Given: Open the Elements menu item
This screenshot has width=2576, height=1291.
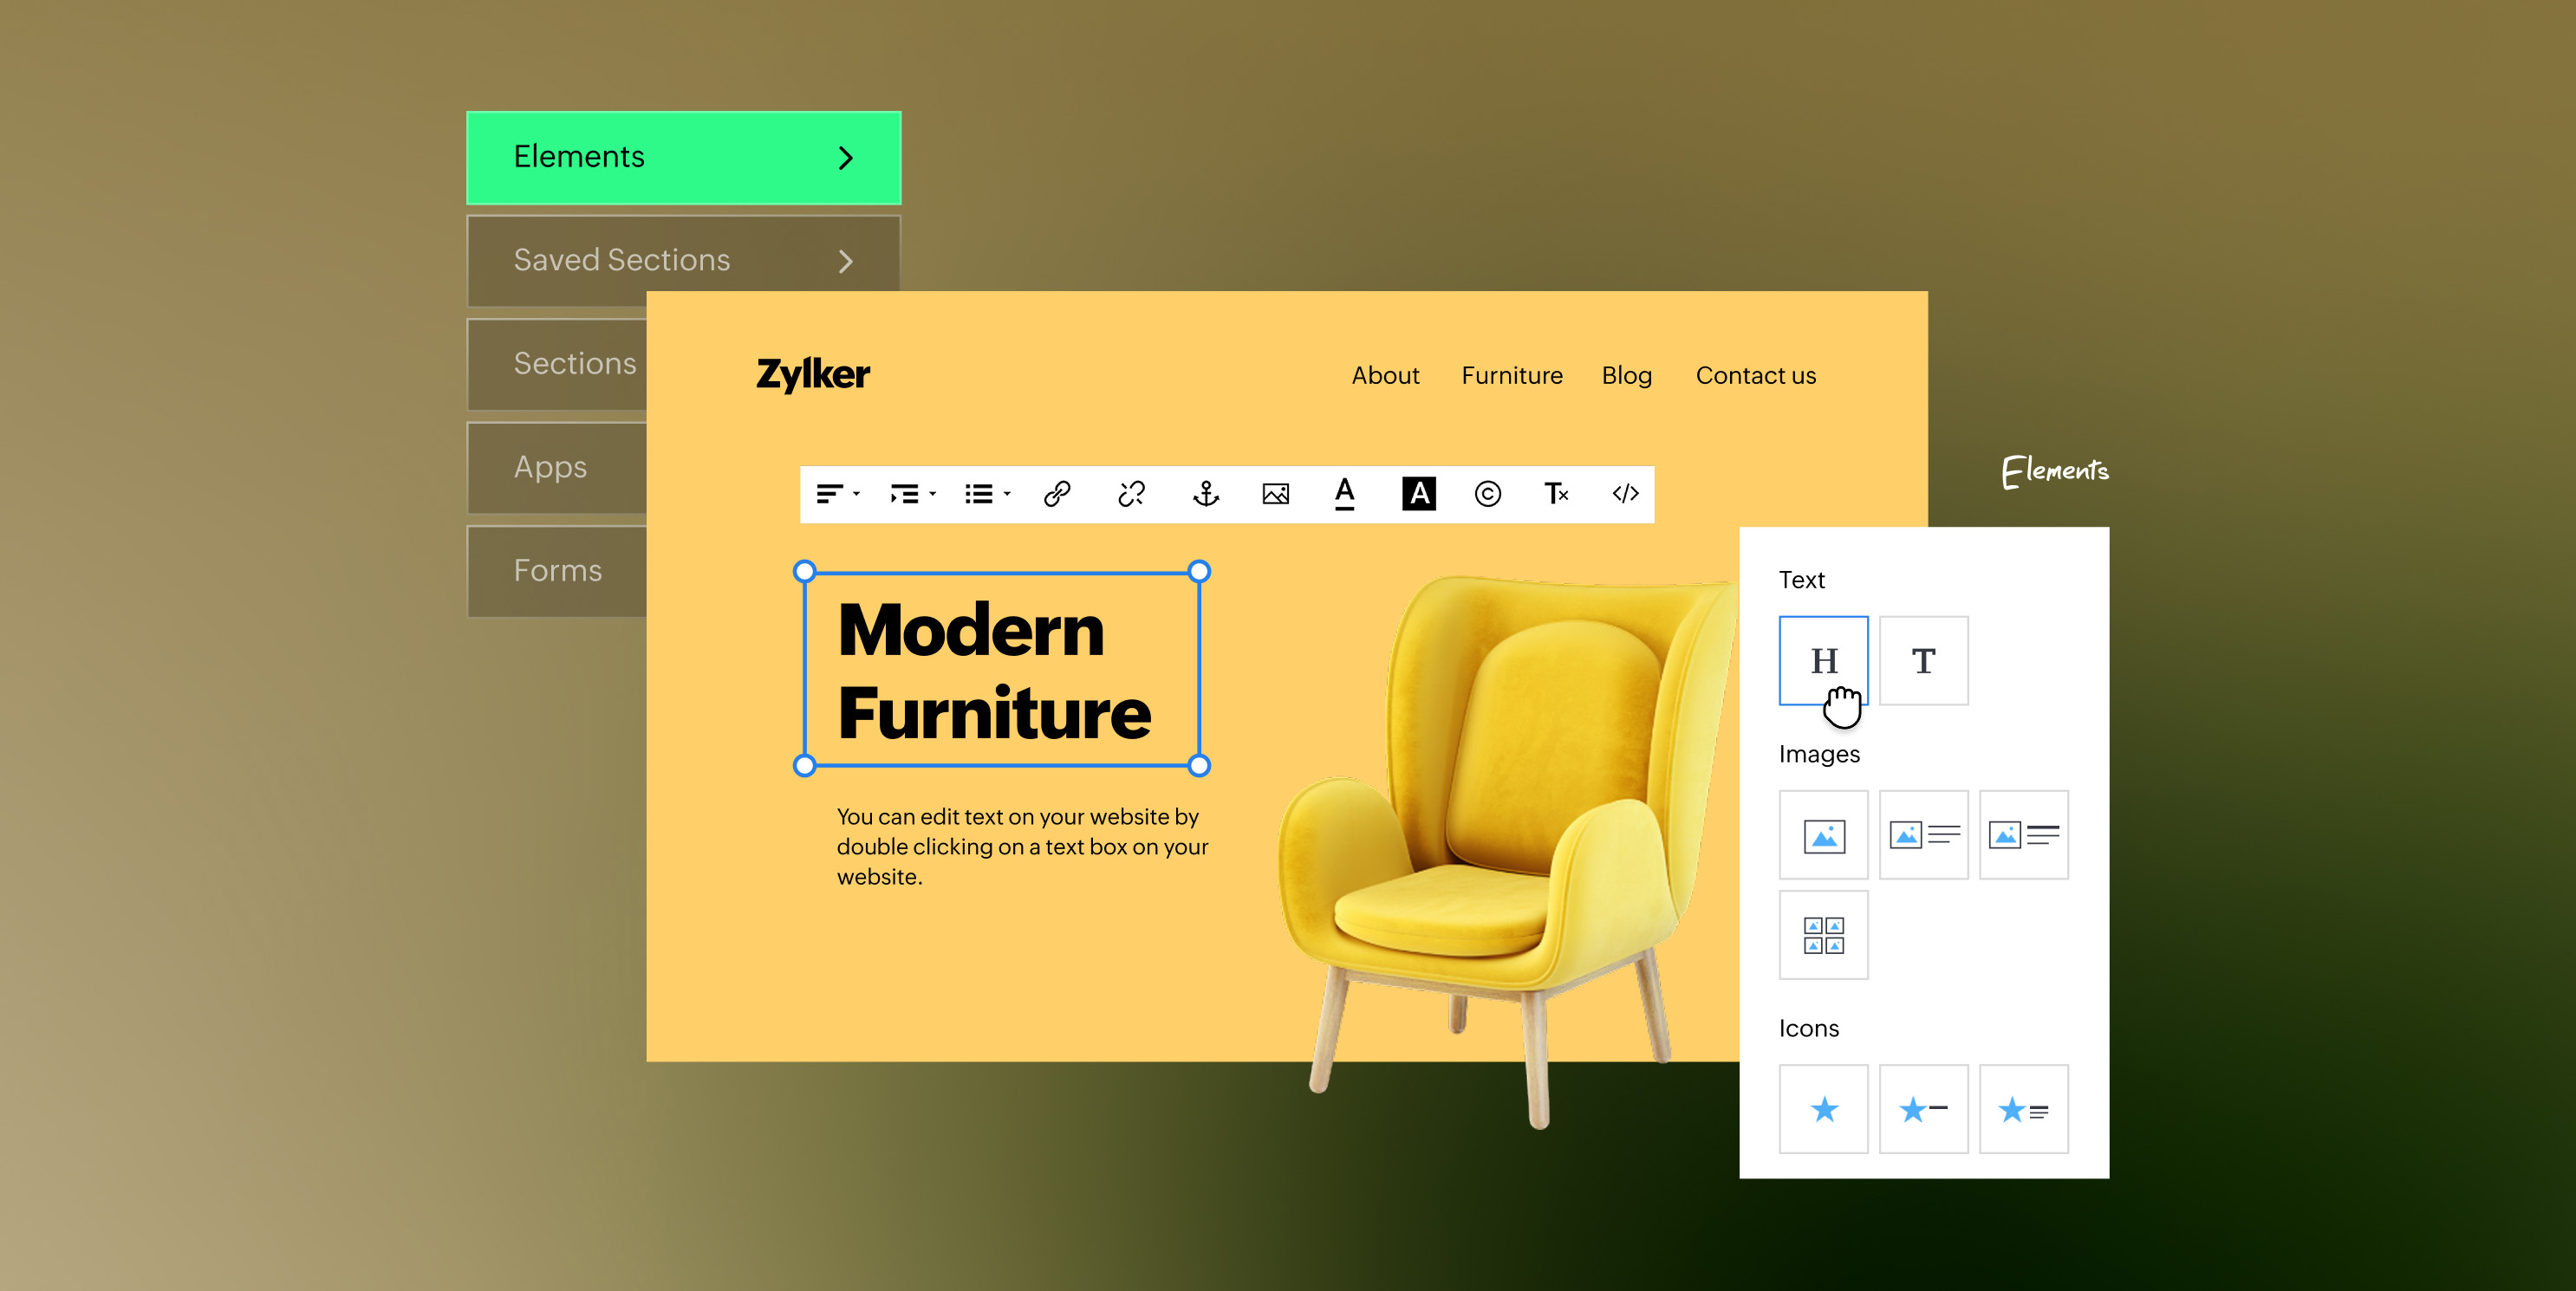Looking at the screenshot, I should tap(683, 157).
